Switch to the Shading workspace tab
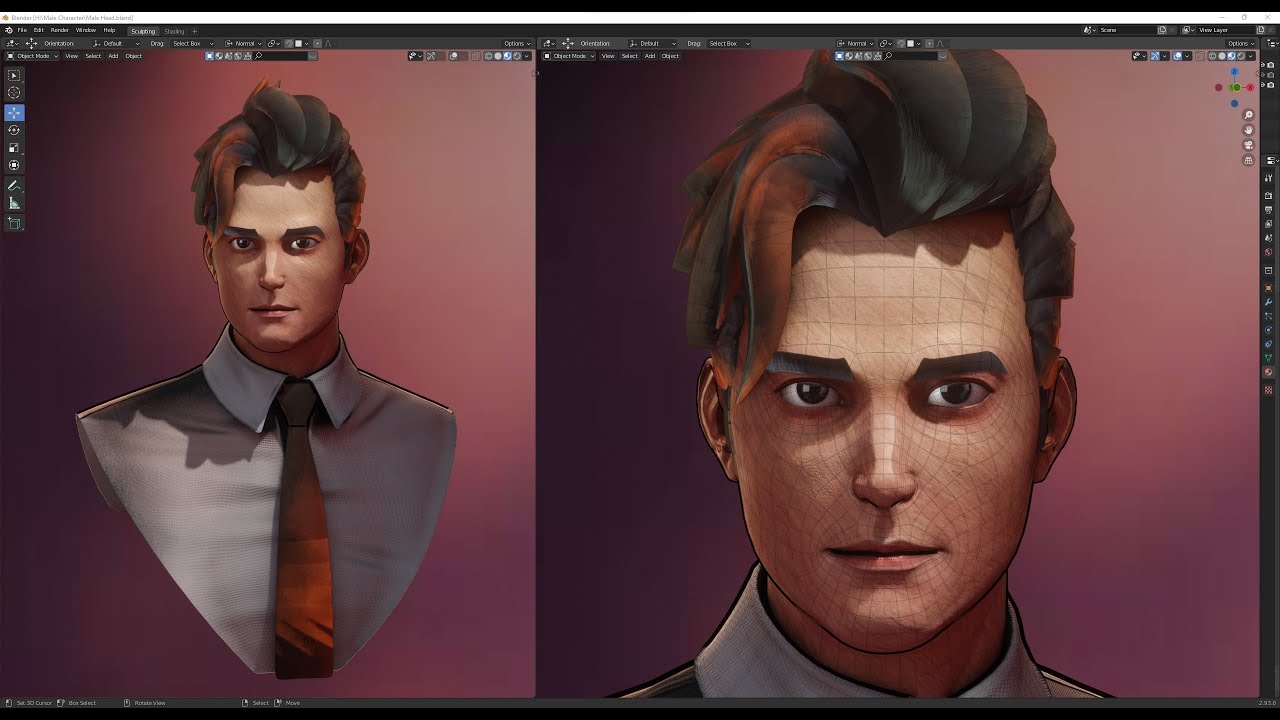Viewport: 1280px width, 720px height. coord(174,31)
